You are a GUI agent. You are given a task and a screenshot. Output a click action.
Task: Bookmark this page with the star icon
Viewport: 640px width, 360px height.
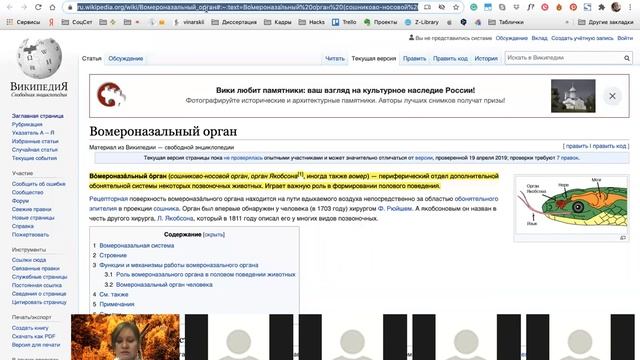[x=456, y=7]
